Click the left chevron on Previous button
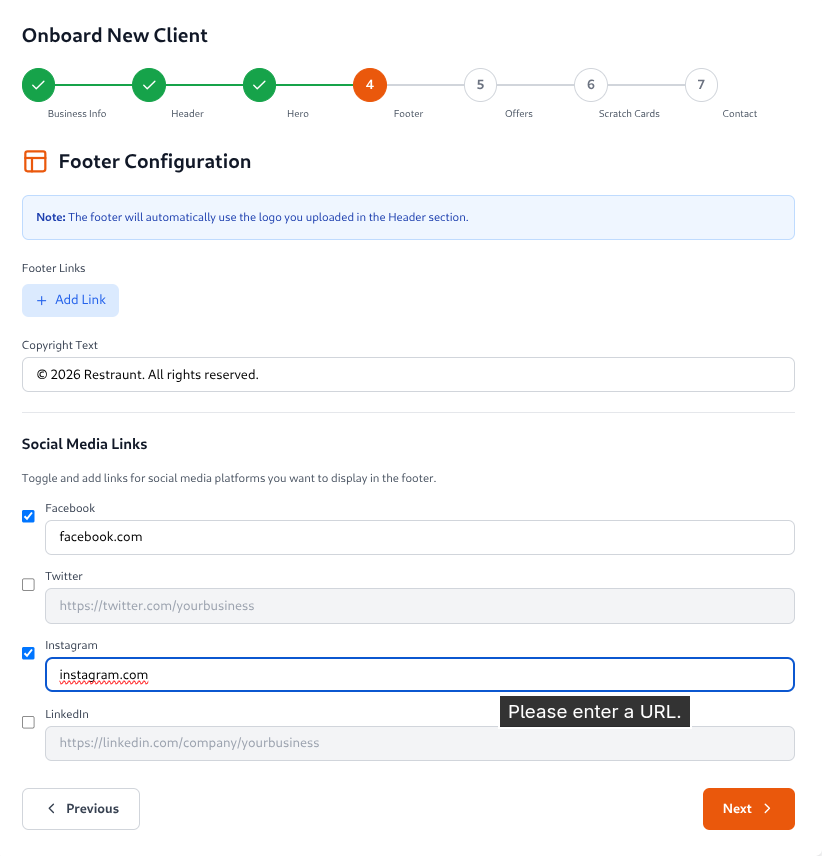Image resolution: width=822 pixels, height=856 pixels. pos(51,808)
